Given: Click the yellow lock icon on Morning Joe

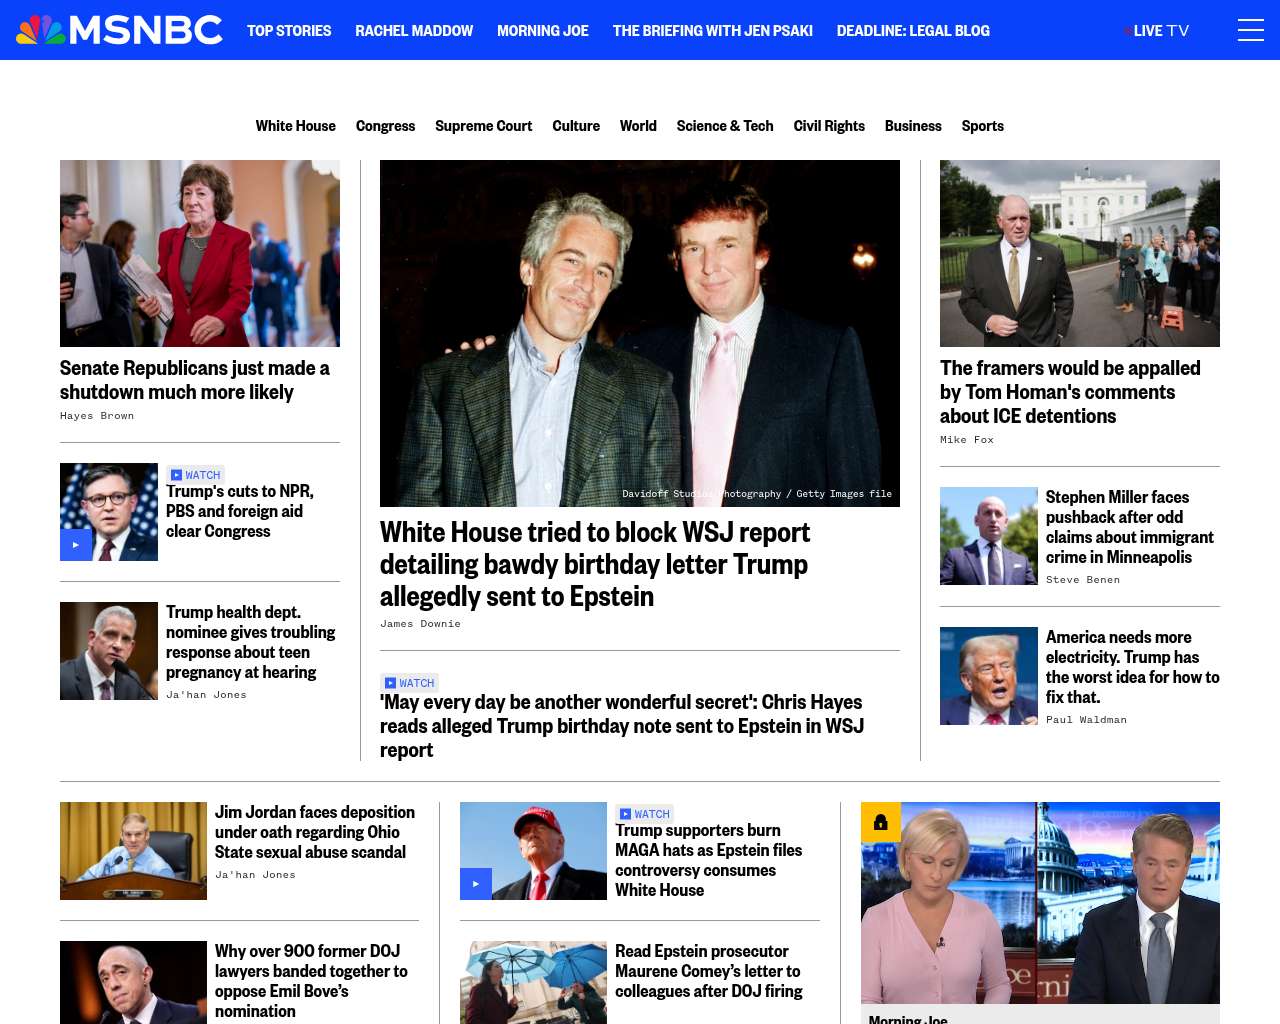Looking at the screenshot, I should [x=881, y=822].
